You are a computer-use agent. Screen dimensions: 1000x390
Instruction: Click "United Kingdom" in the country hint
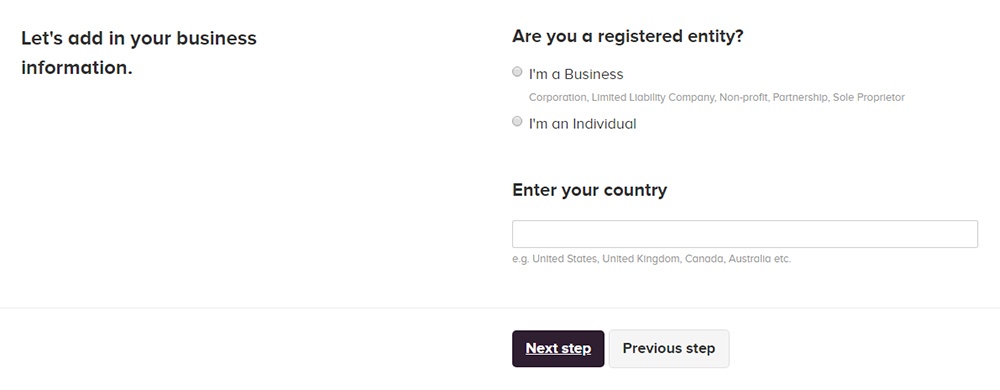point(641,259)
